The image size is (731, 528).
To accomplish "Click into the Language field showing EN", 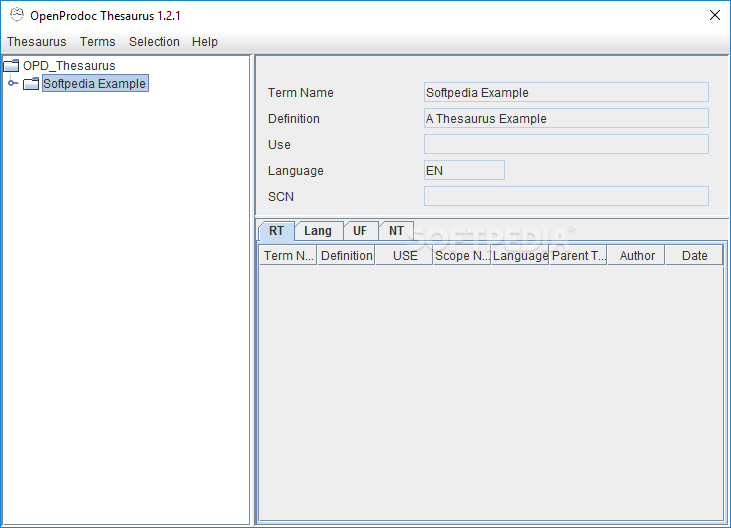I will pos(464,170).
